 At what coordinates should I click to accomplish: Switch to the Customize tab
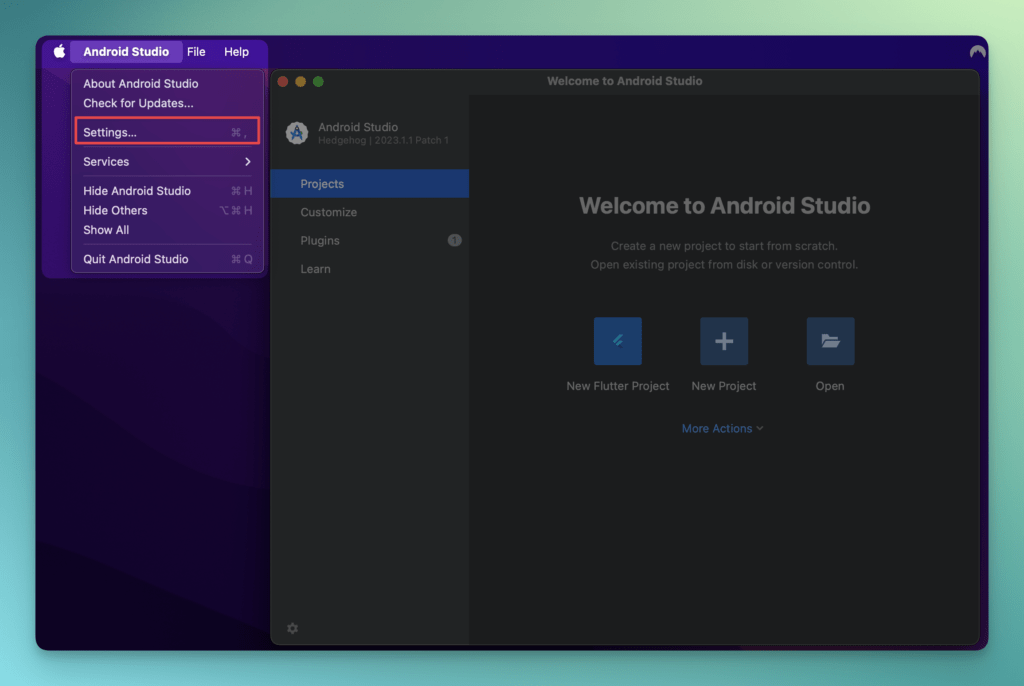tap(370, 212)
